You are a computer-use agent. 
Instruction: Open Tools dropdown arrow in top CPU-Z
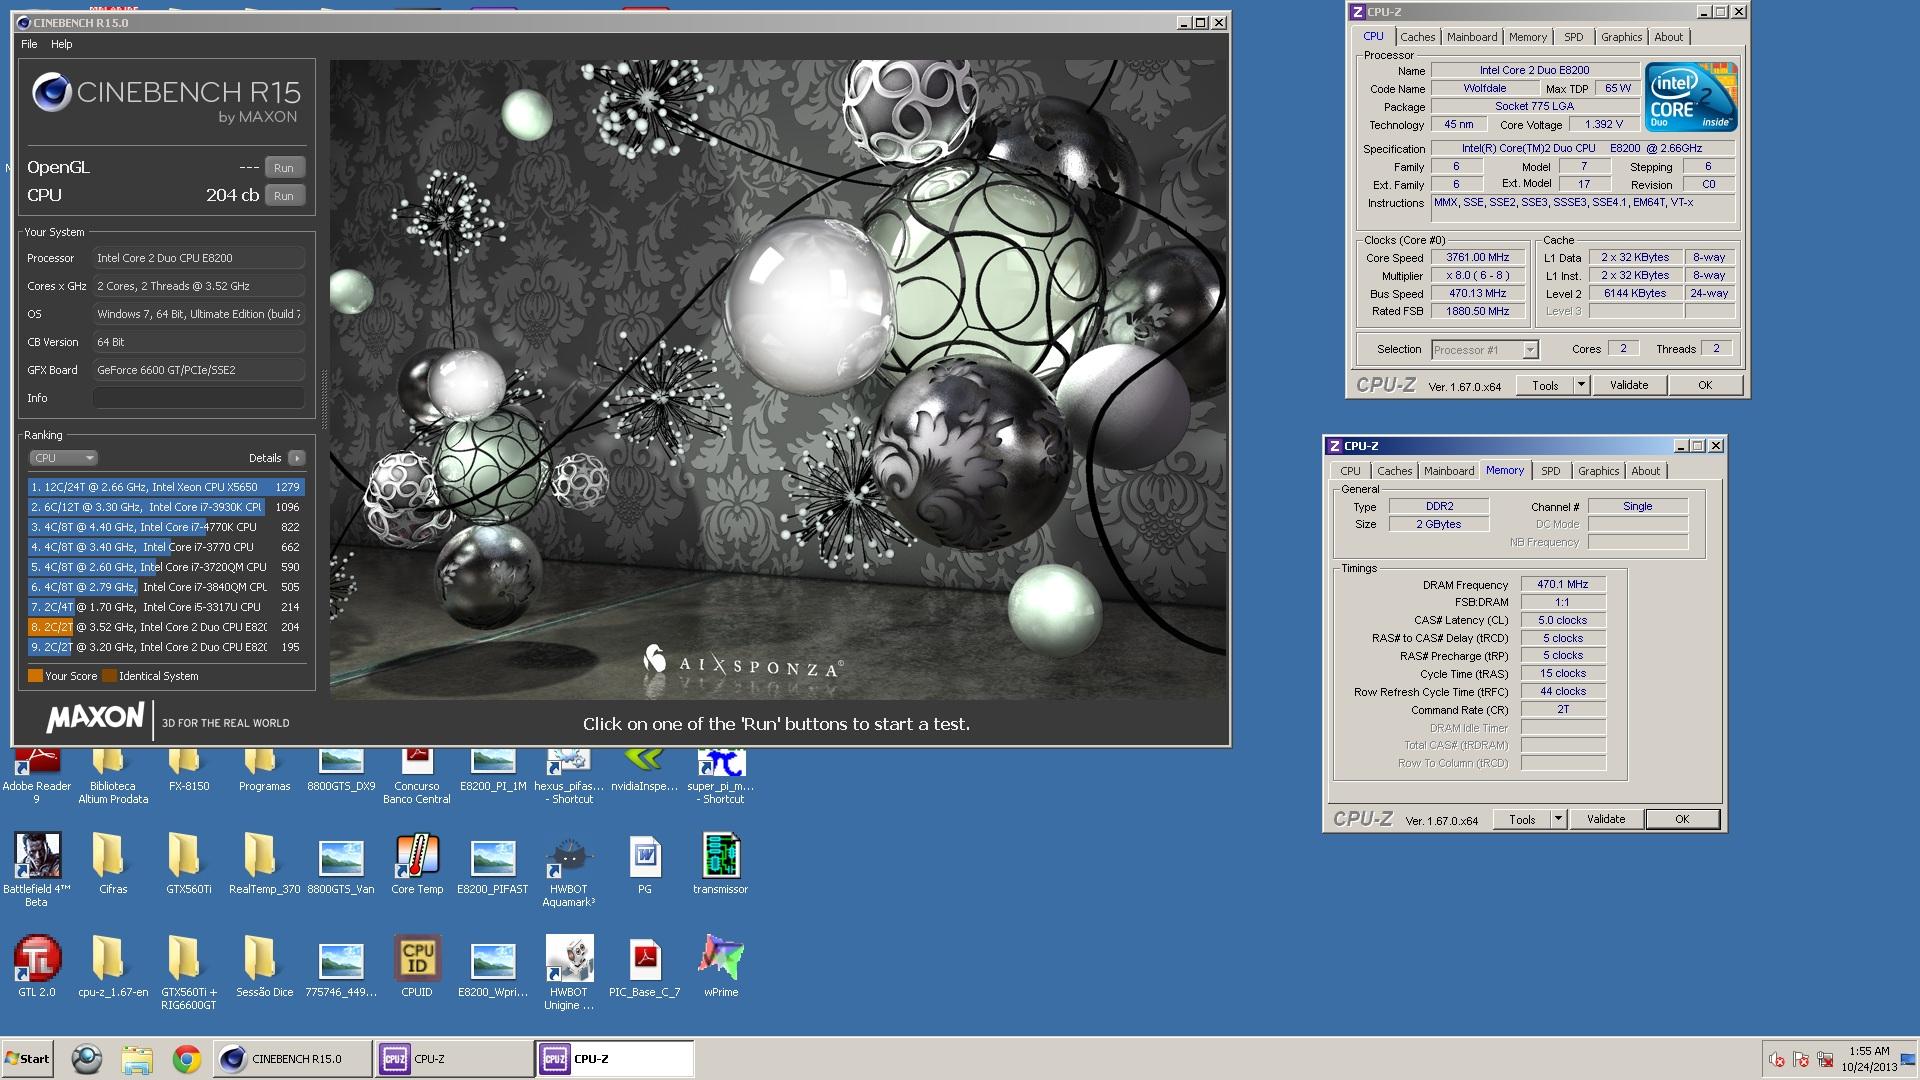[x=1581, y=385]
